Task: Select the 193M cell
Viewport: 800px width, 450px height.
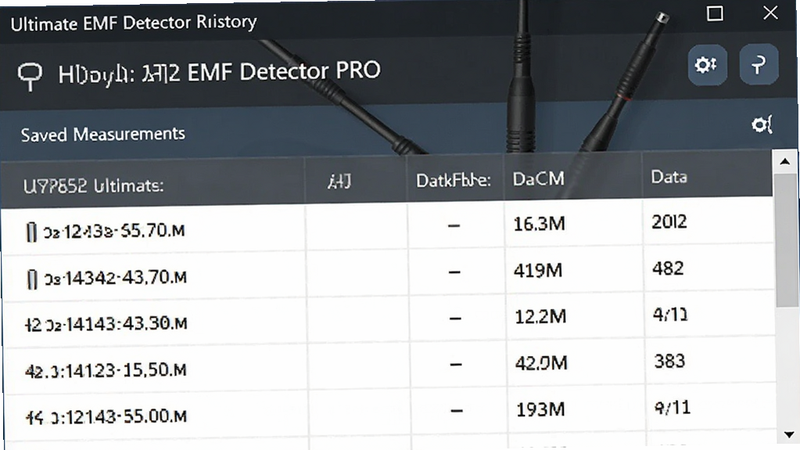Action: (540, 409)
